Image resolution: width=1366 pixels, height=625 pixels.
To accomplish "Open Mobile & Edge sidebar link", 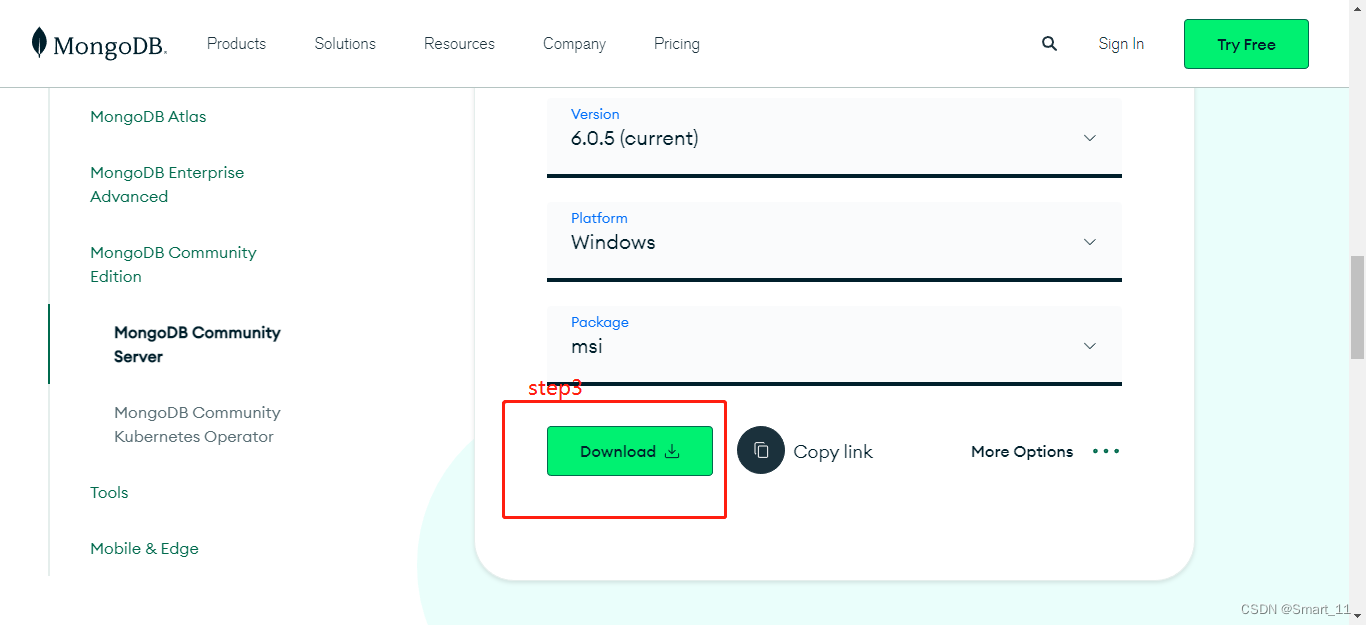I will 144,549.
